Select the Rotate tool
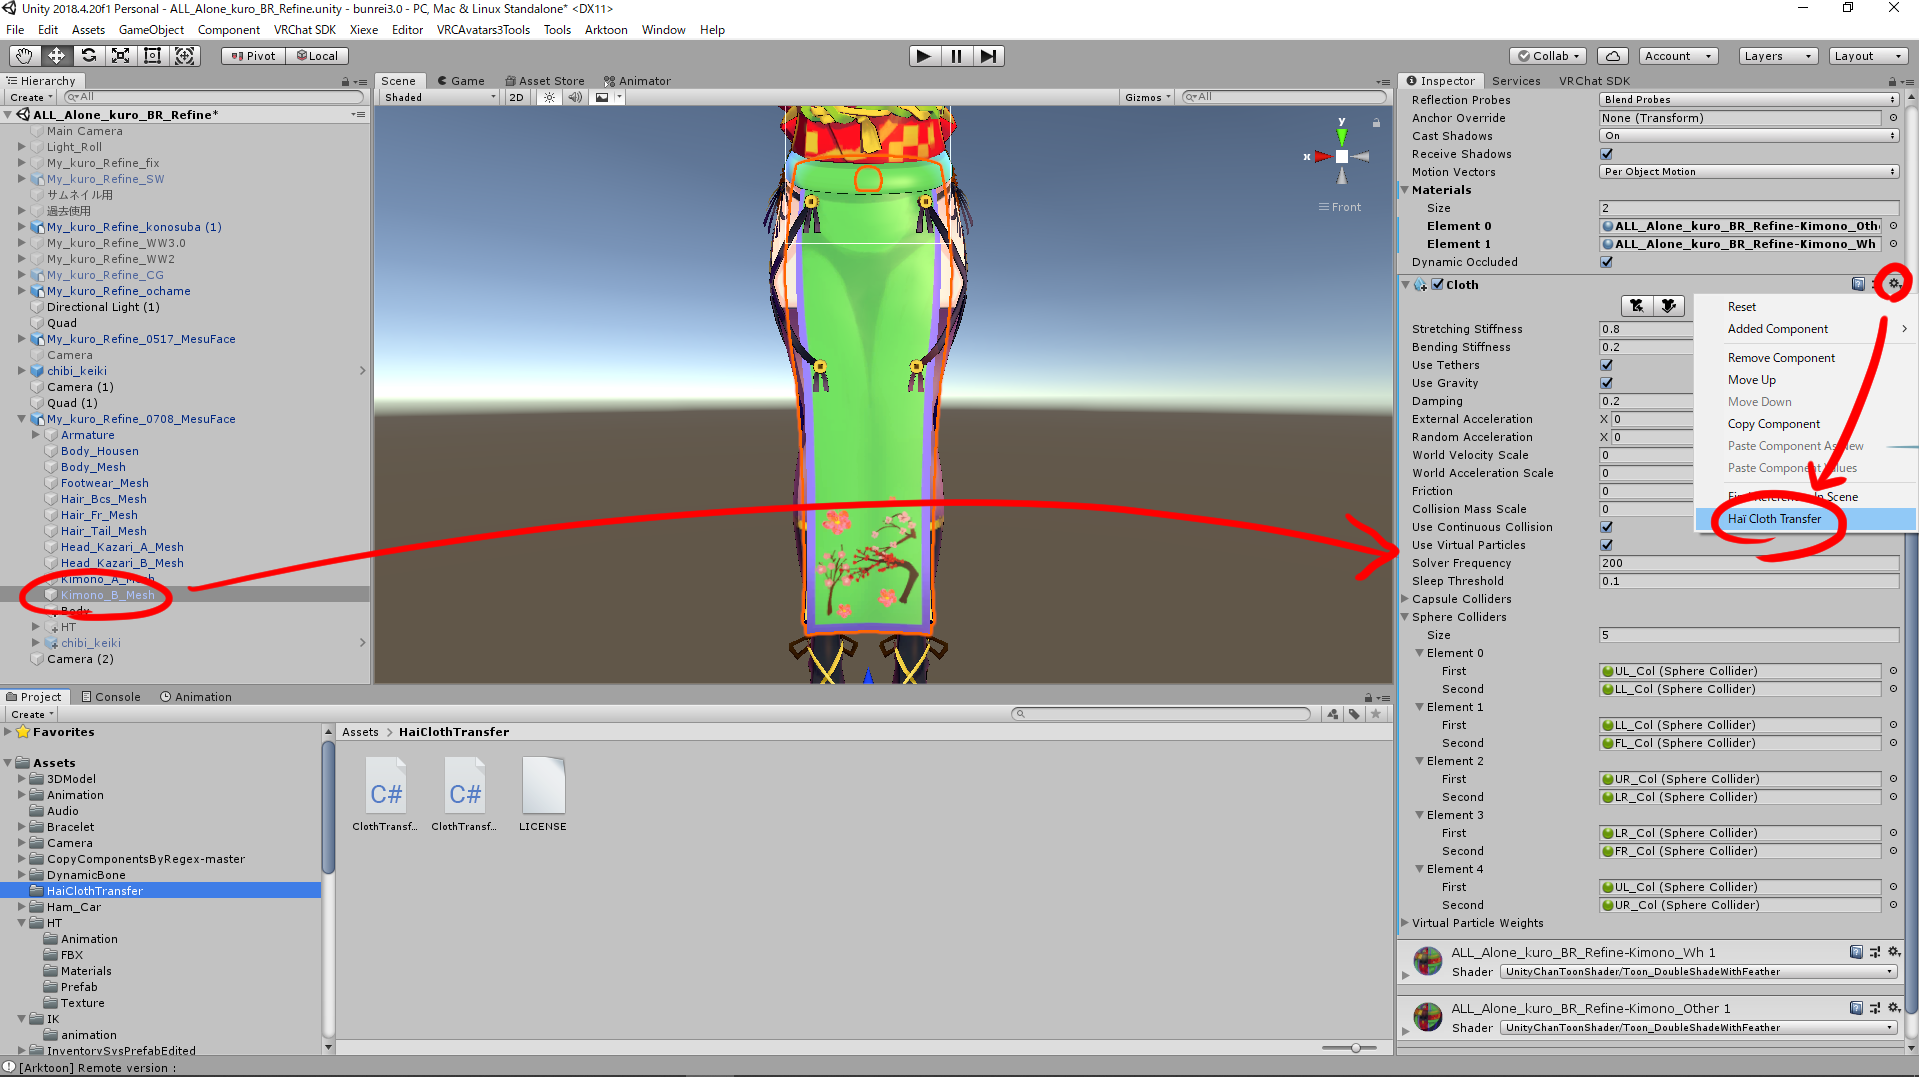The image size is (1919, 1077). click(x=89, y=56)
